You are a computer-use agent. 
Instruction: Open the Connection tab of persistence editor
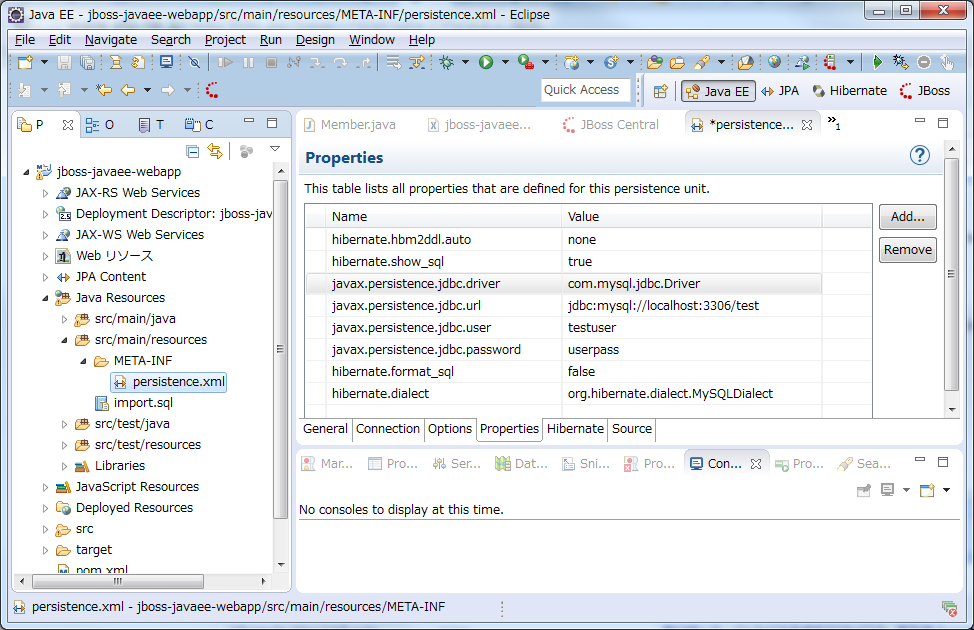388,429
